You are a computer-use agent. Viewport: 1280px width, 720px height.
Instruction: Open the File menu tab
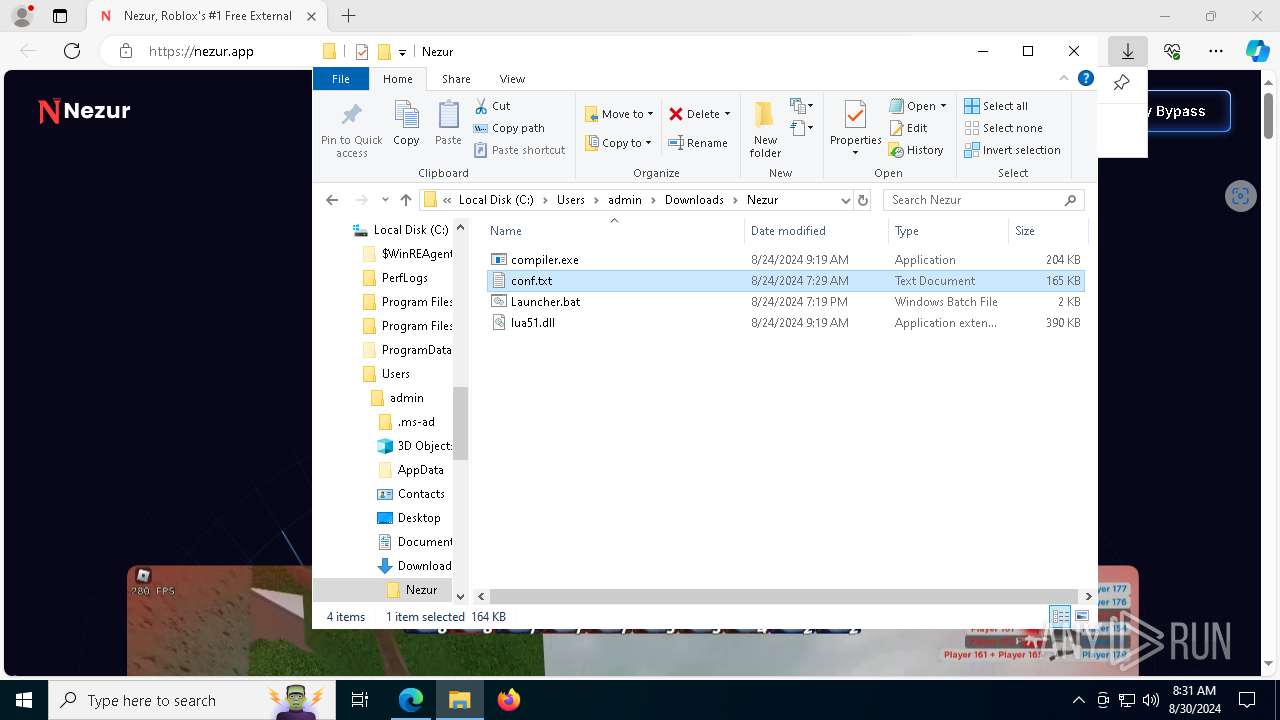coord(341,79)
